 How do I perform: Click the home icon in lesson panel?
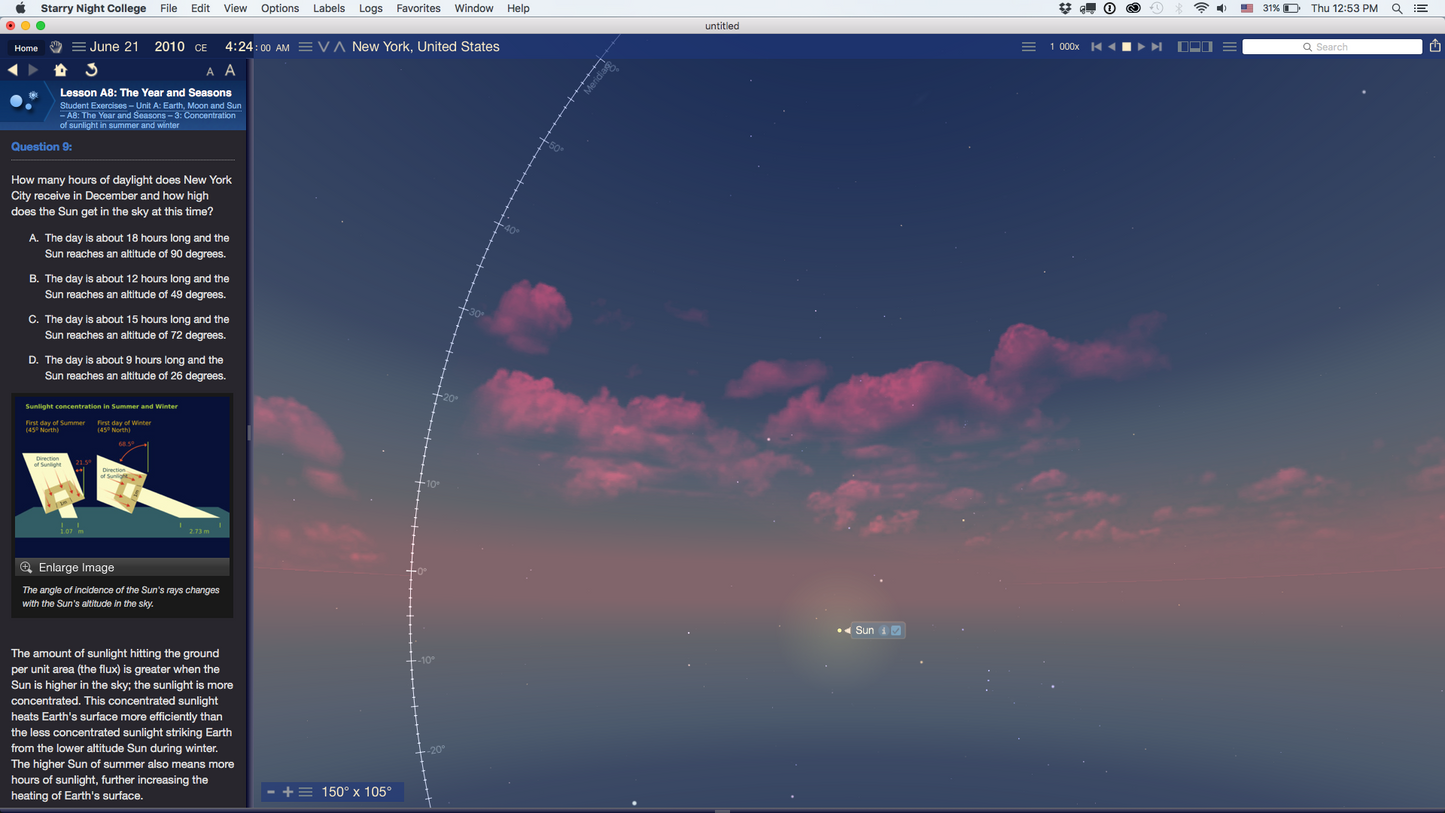coord(60,70)
